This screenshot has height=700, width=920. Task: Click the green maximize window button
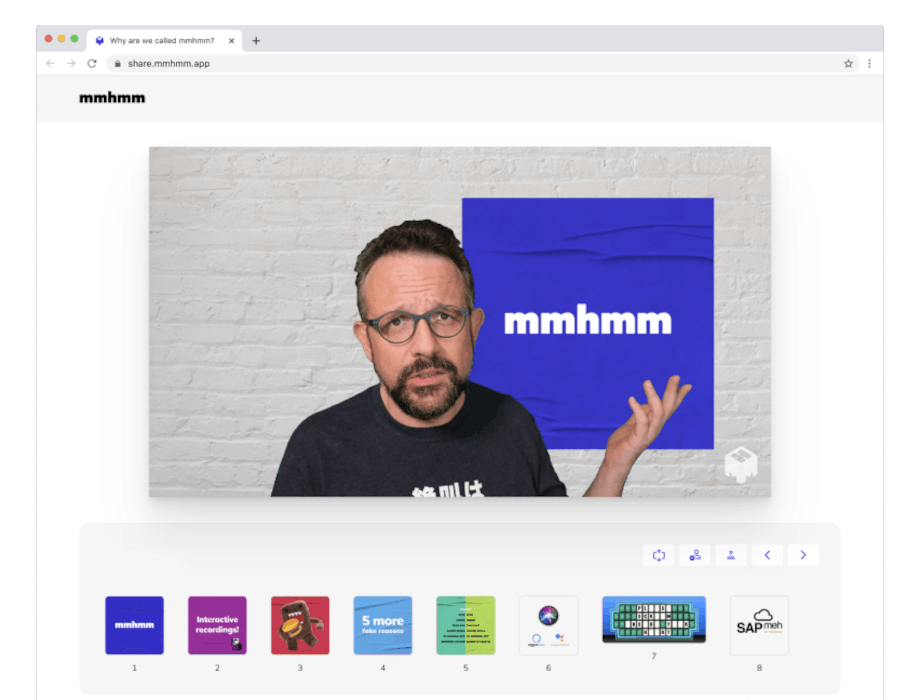[75, 39]
